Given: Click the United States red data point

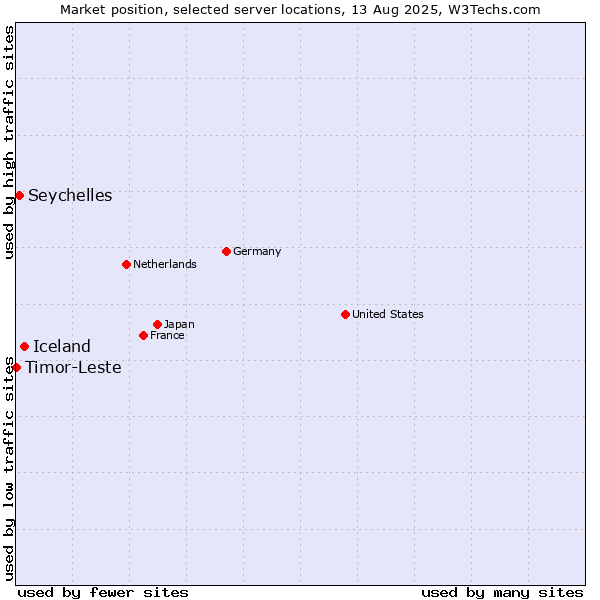Looking at the screenshot, I should pyautogui.click(x=346, y=315).
